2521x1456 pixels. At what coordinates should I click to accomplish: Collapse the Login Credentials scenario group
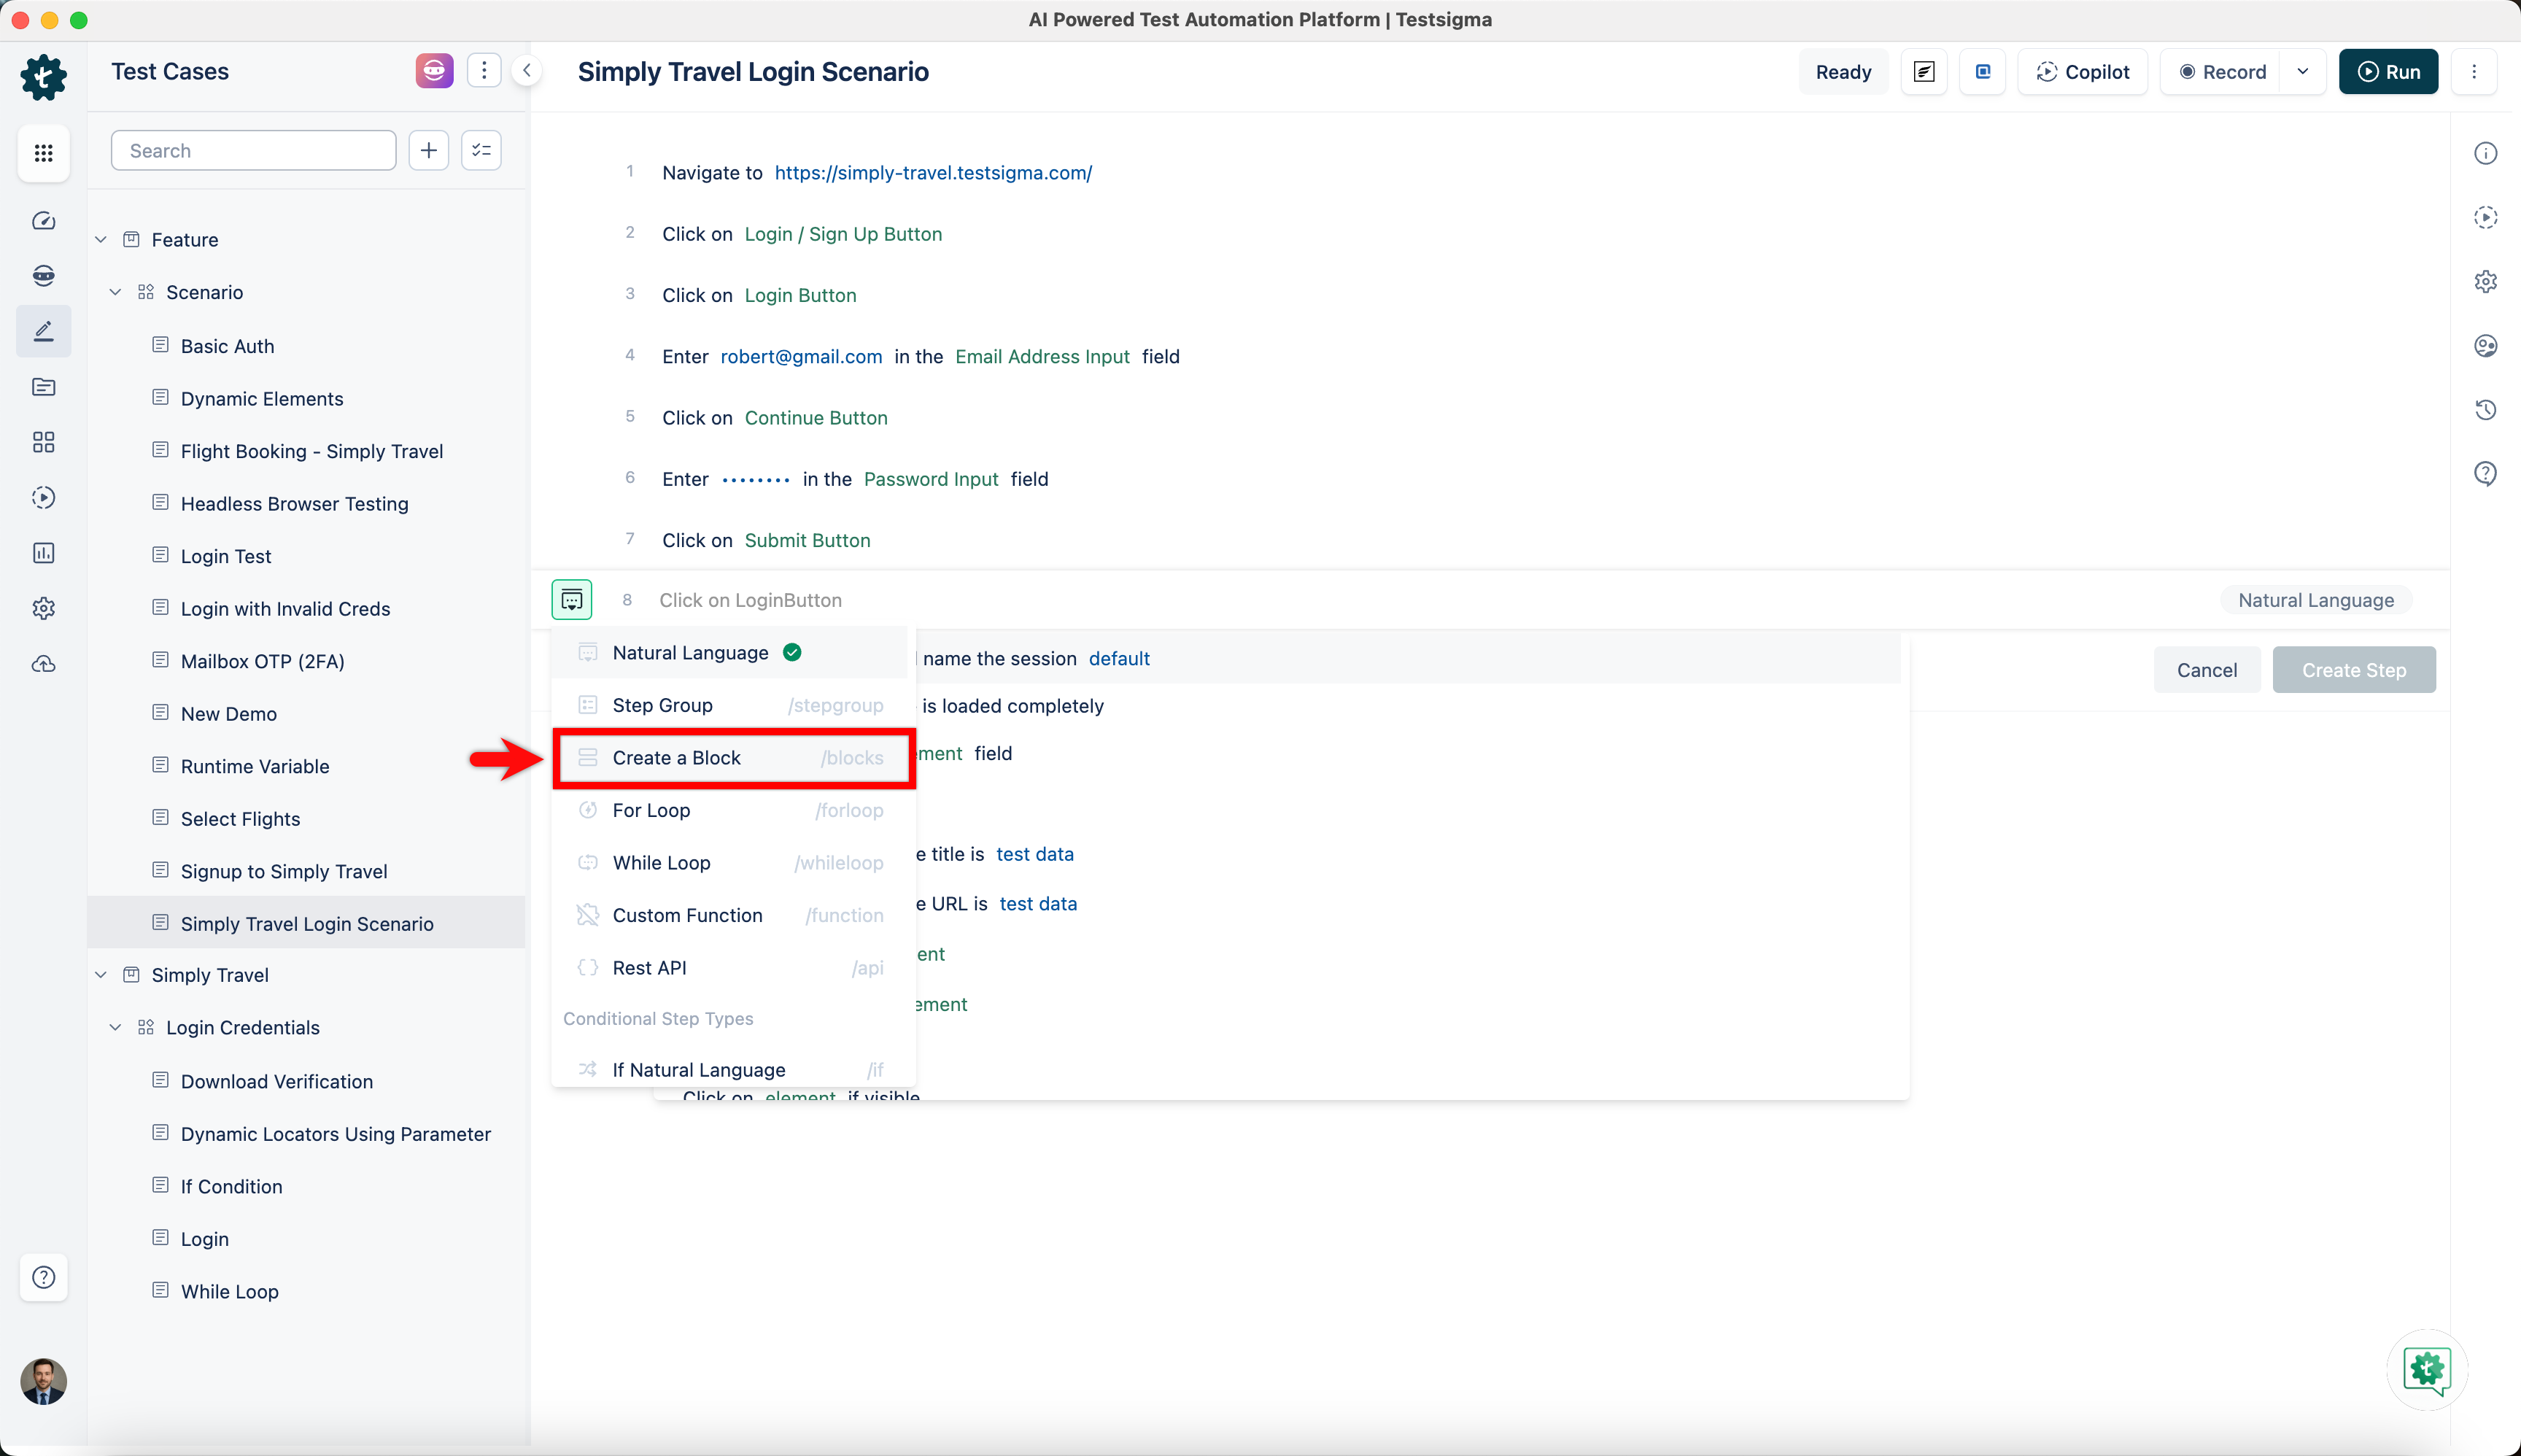115,1028
